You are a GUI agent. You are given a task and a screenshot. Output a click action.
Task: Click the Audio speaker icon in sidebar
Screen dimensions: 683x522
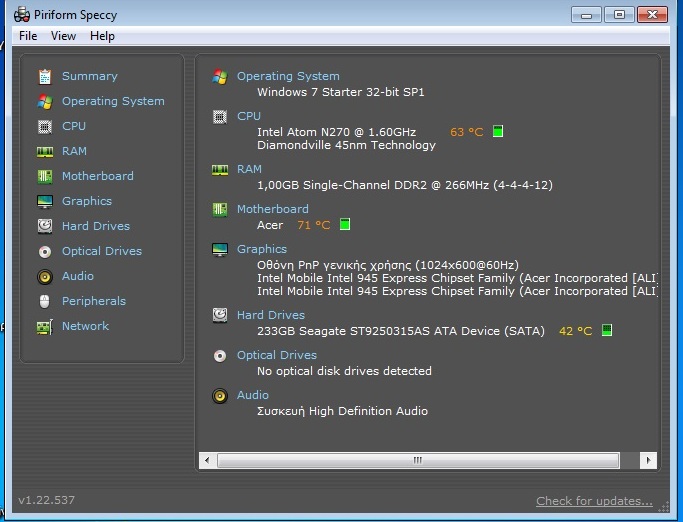pos(45,277)
